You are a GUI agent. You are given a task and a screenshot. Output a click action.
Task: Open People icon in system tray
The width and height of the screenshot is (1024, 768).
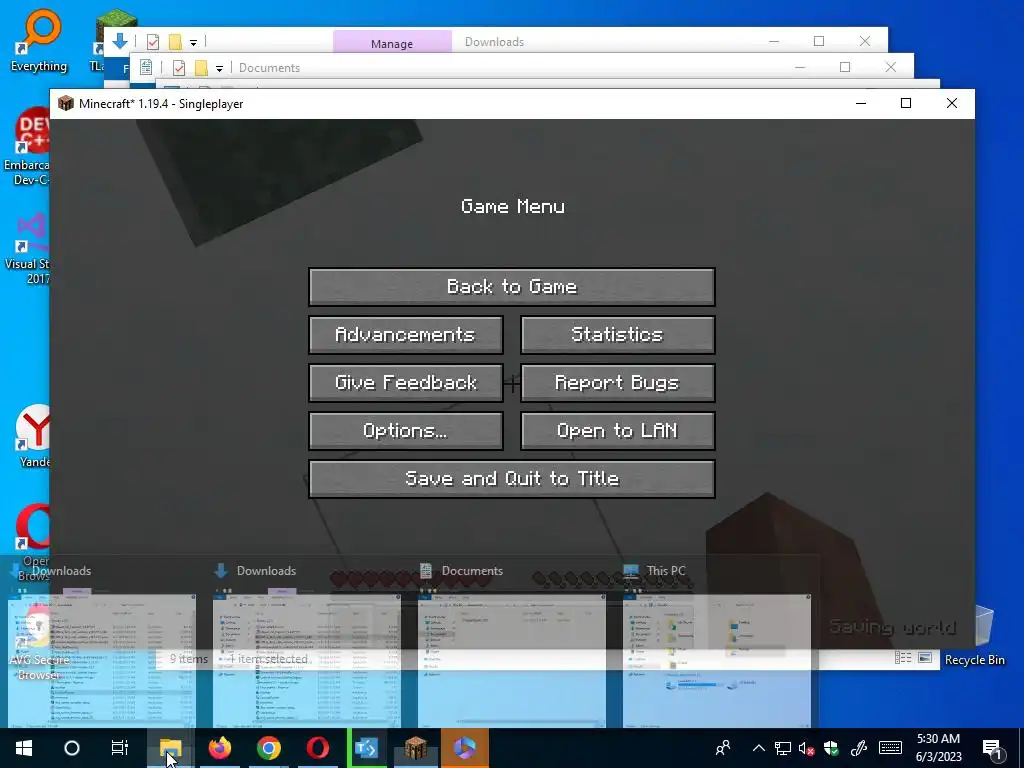coord(723,748)
